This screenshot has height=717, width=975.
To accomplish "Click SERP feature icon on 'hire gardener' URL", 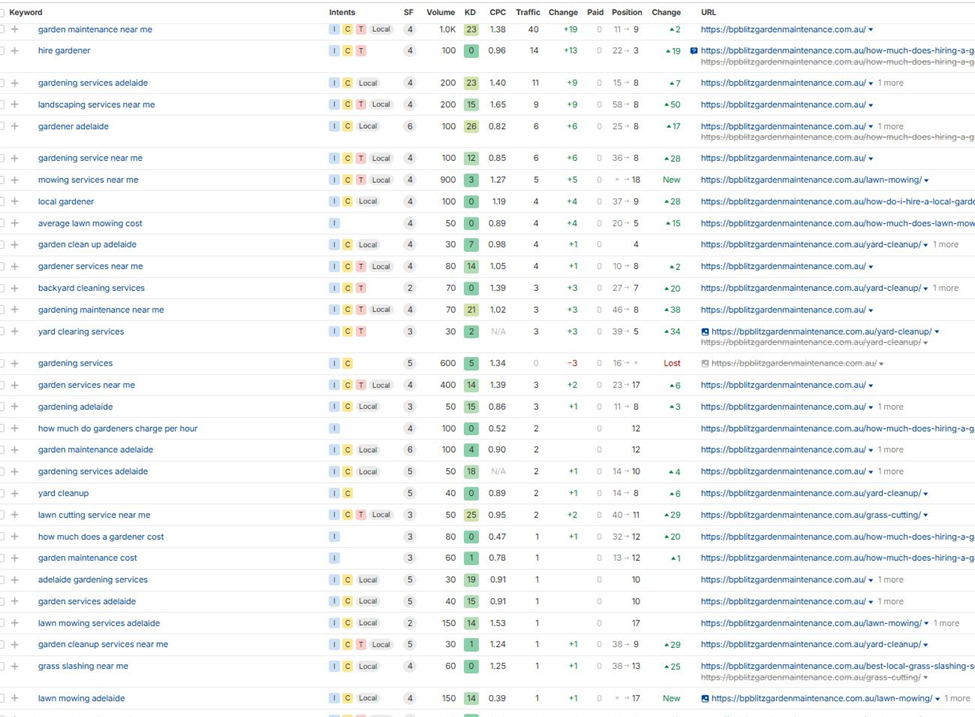I will 694,51.
